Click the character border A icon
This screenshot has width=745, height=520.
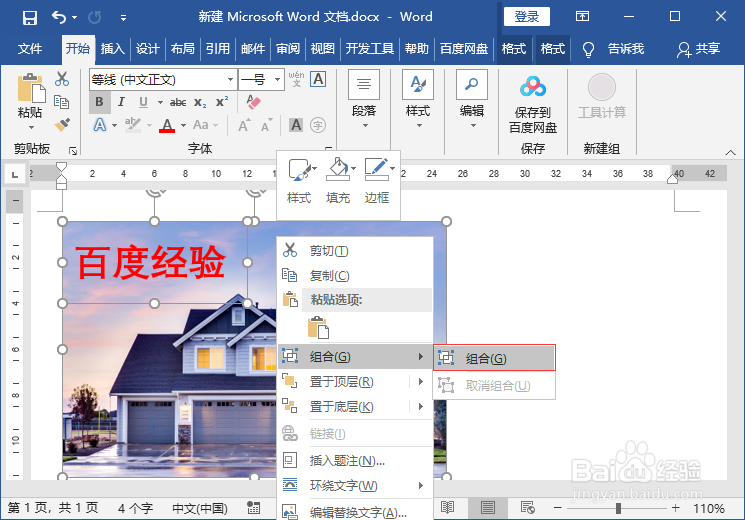[x=318, y=79]
